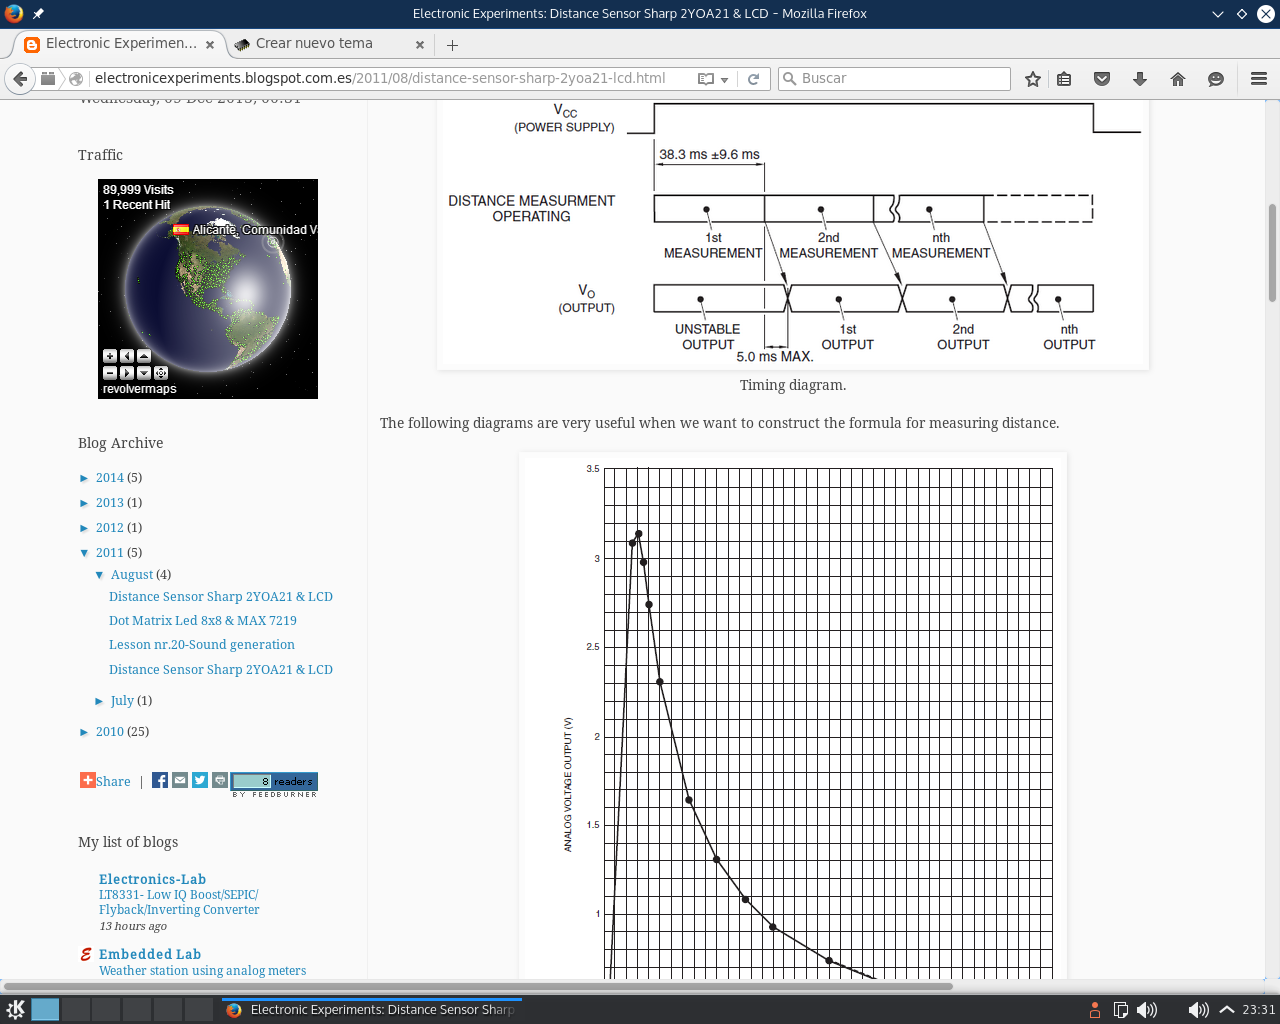Close the Crear nuevo tema tab

tap(420, 45)
